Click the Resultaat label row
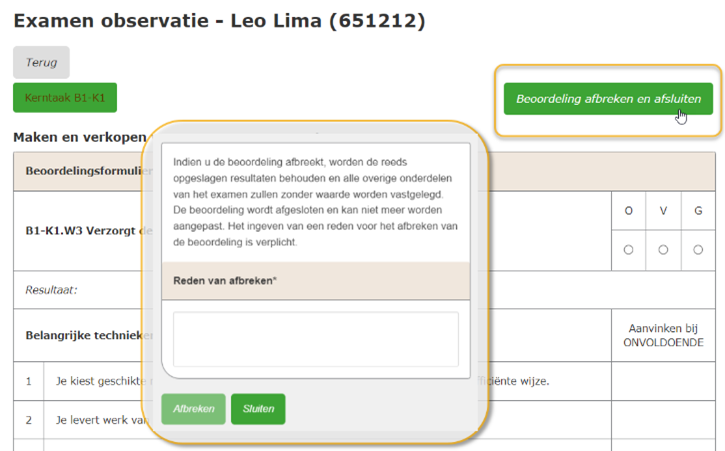This screenshot has width=725, height=451. point(78,290)
